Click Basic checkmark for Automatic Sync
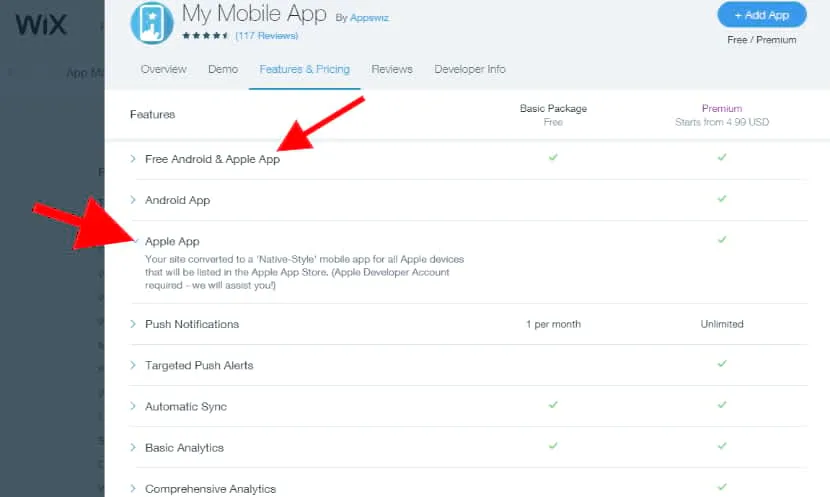This screenshot has width=830, height=497. coord(553,405)
